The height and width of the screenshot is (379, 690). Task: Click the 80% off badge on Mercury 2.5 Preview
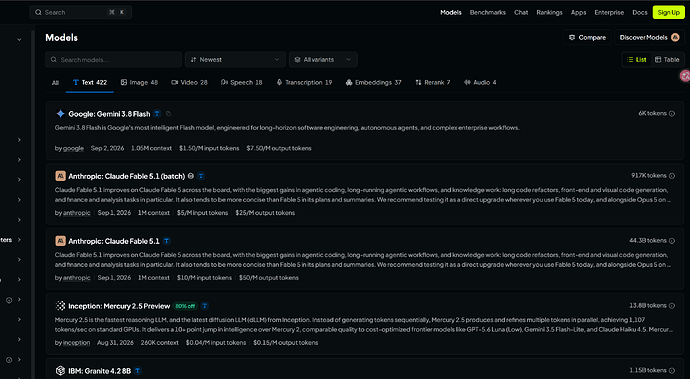point(185,306)
